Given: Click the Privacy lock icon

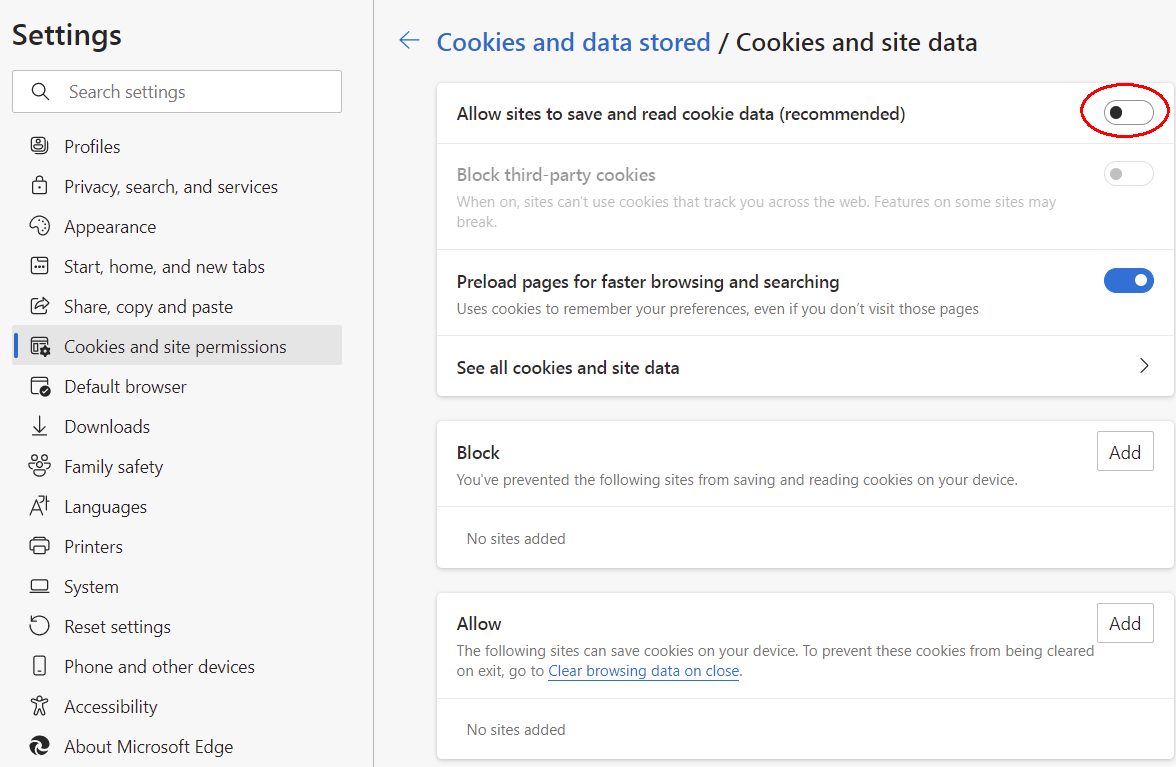Looking at the screenshot, I should click(40, 186).
